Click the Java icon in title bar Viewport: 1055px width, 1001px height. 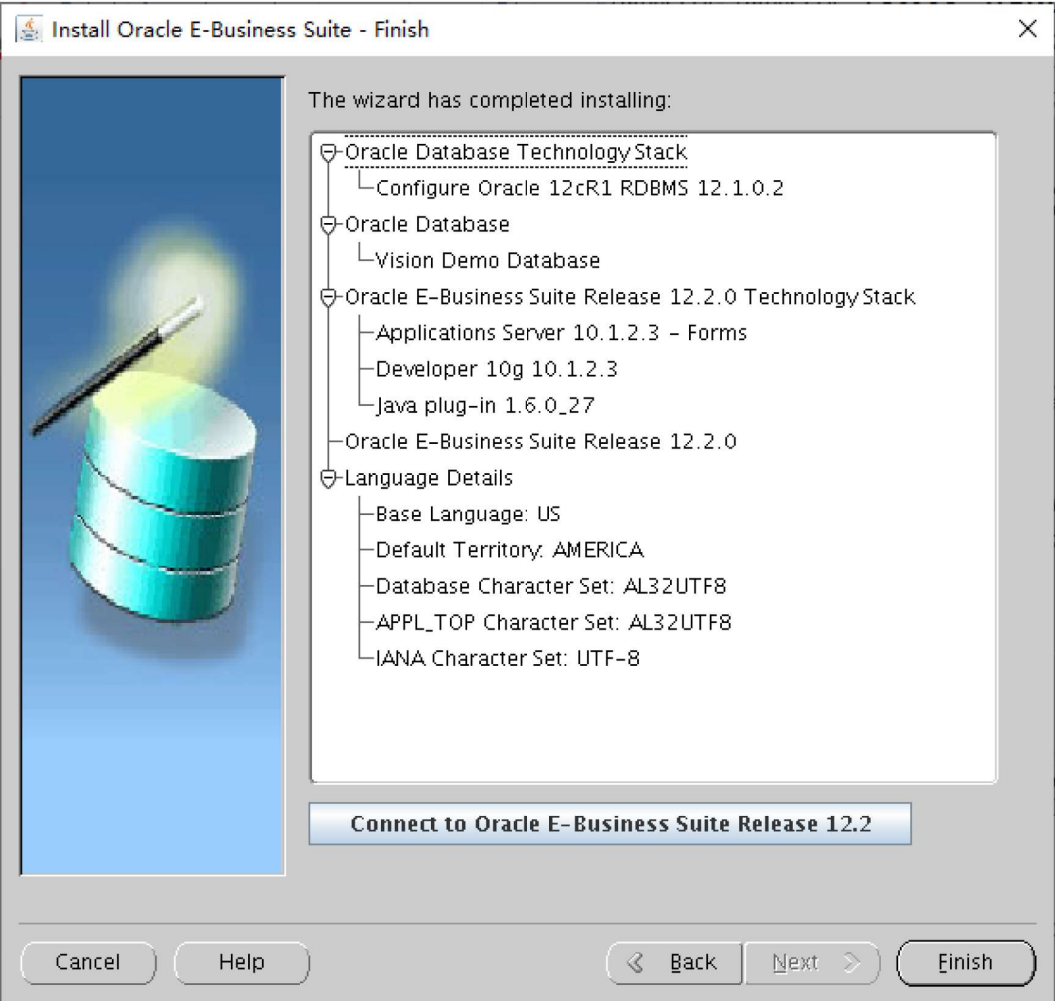[28, 30]
